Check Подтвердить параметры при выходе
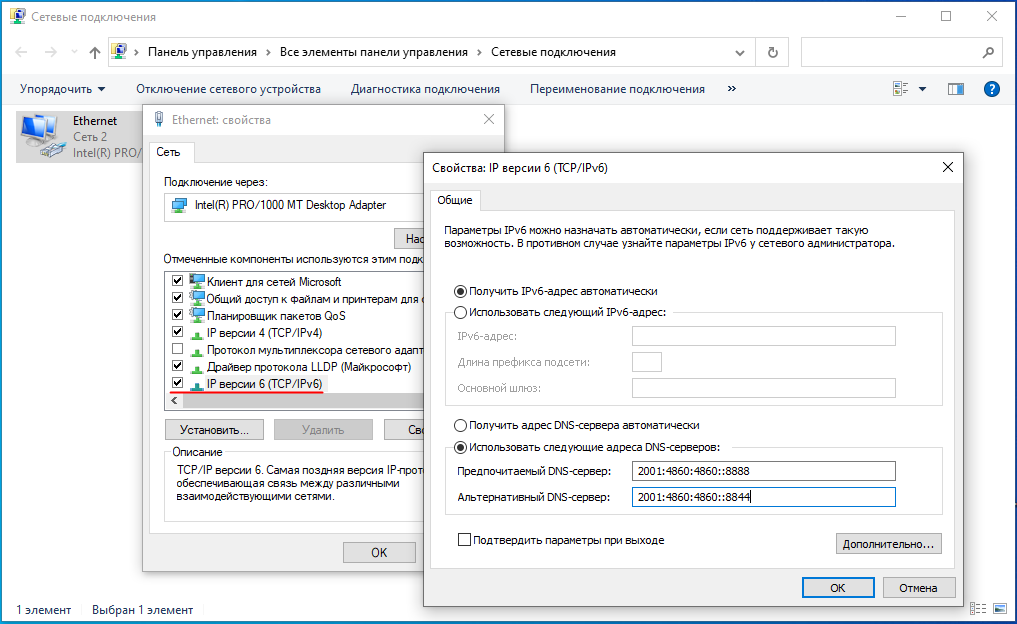This screenshot has height=624, width=1017. (x=464, y=540)
